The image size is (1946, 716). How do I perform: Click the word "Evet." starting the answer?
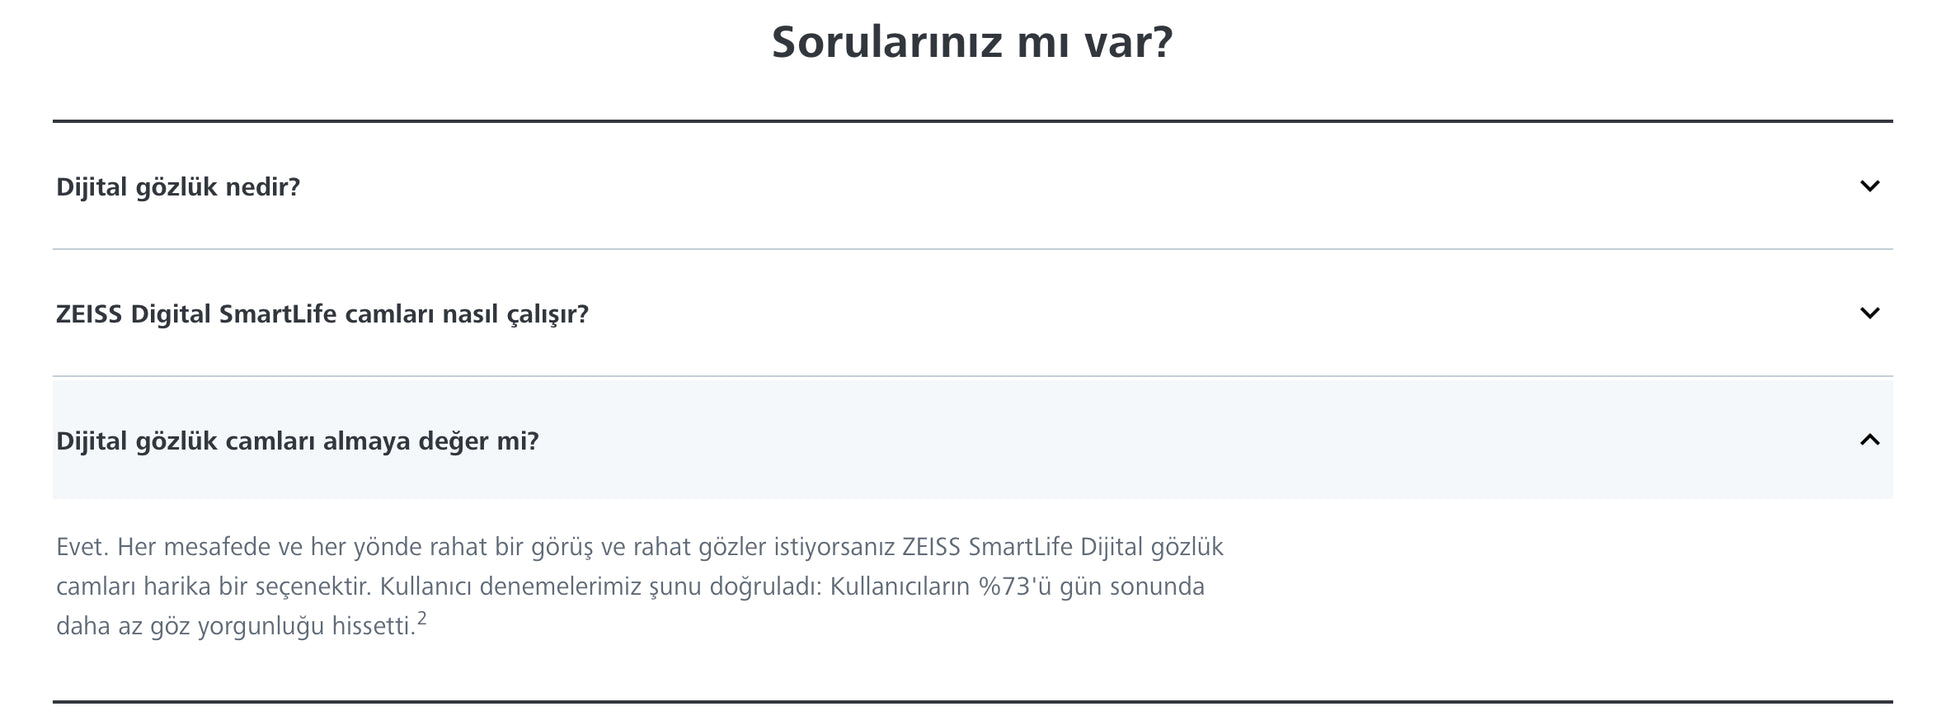(x=82, y=547)
